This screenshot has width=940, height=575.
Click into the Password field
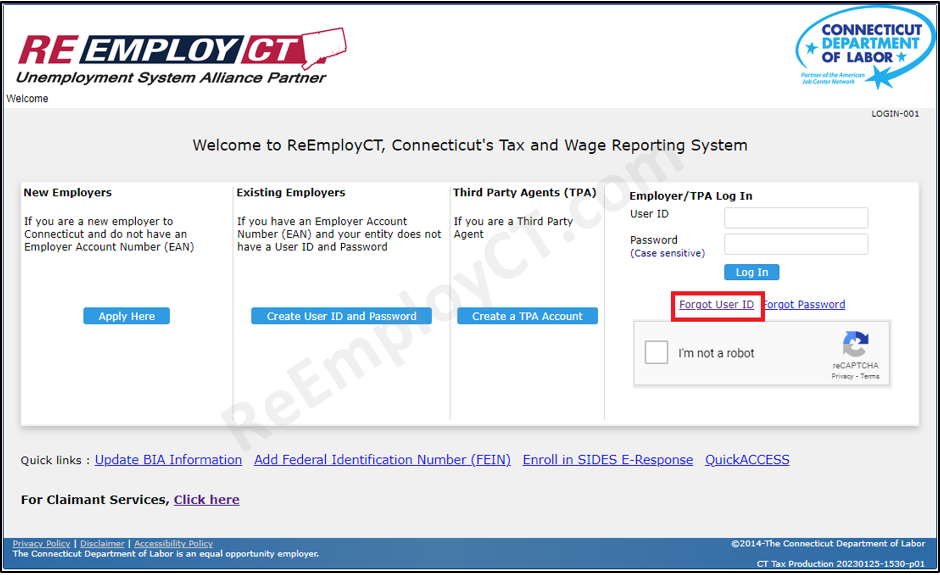tap(796, 244)
